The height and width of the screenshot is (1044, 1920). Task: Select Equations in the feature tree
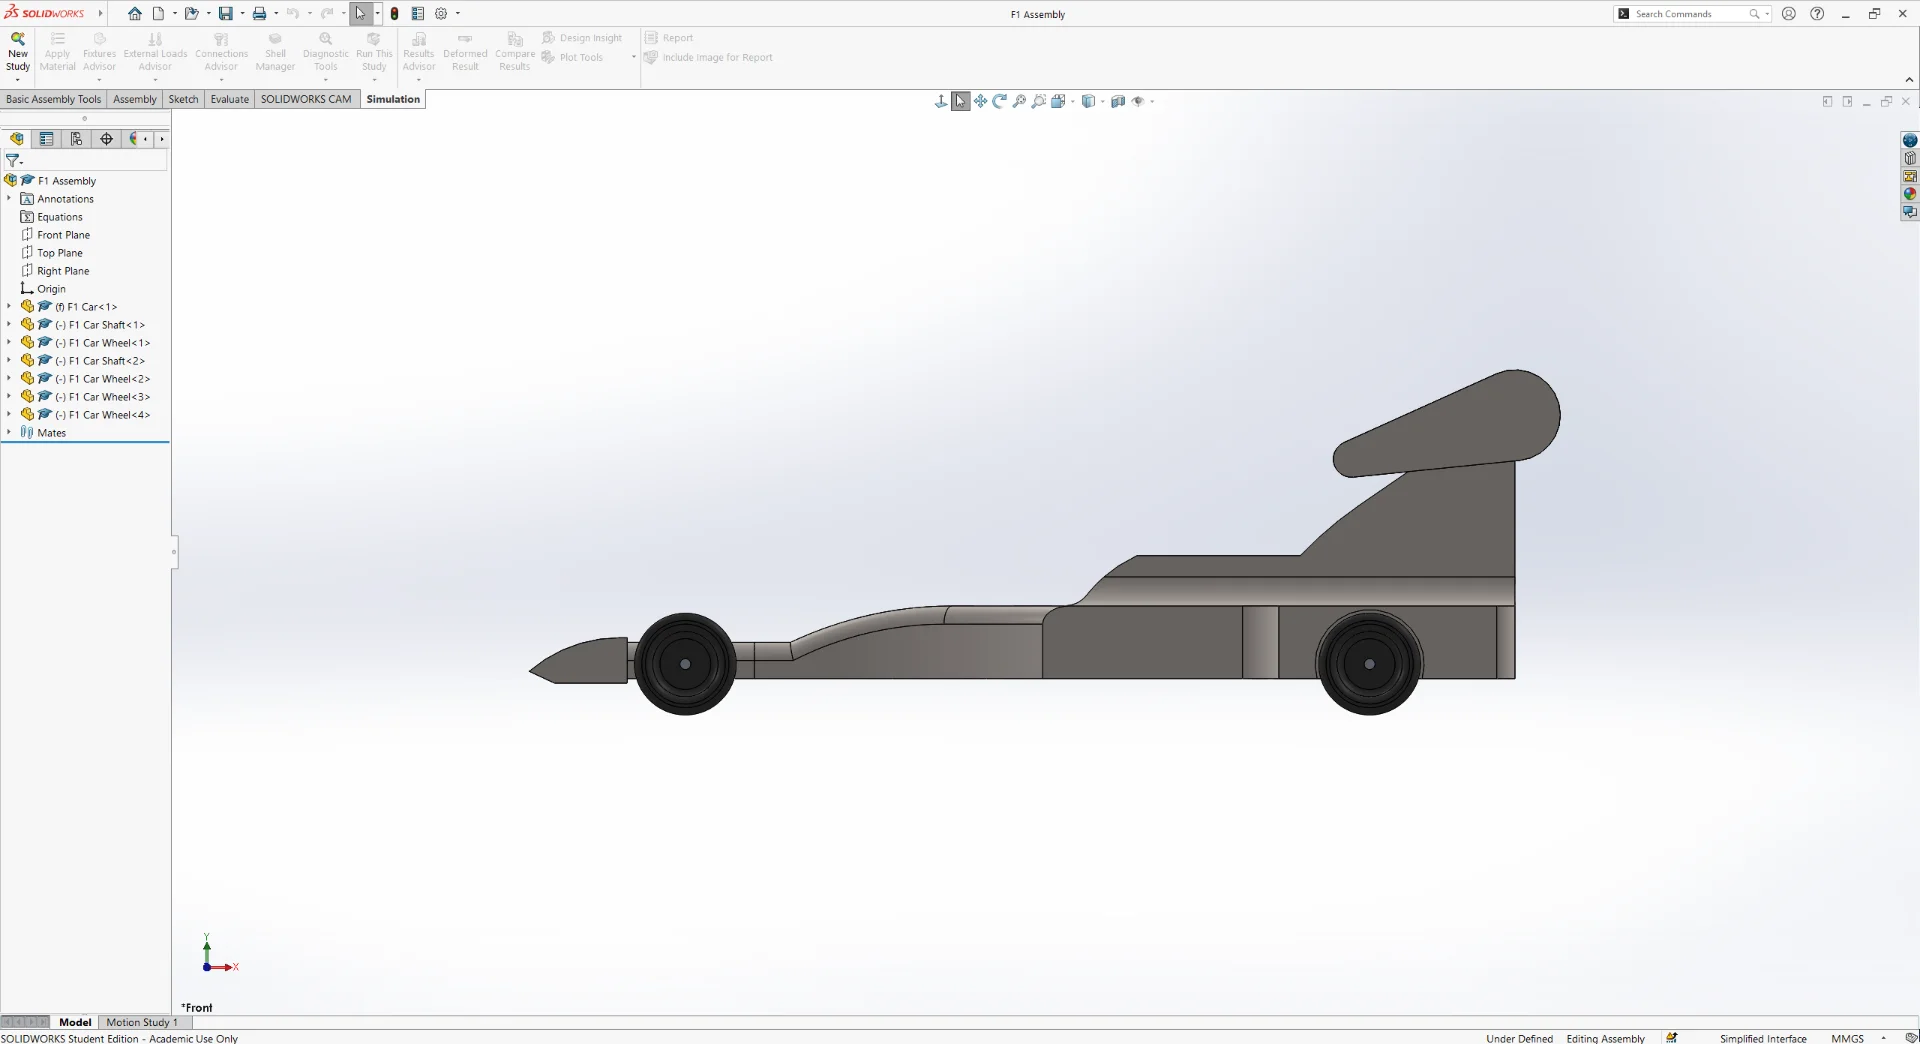click(x=52, y=217)
